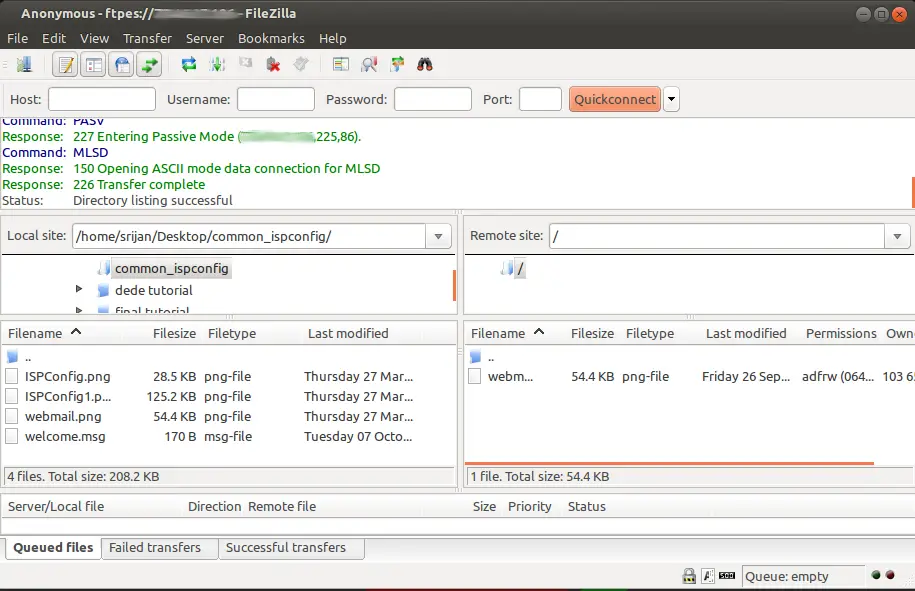Focus the Host input field
The width and height of the screenshot is (915, 591).
[x=102, y=99]
